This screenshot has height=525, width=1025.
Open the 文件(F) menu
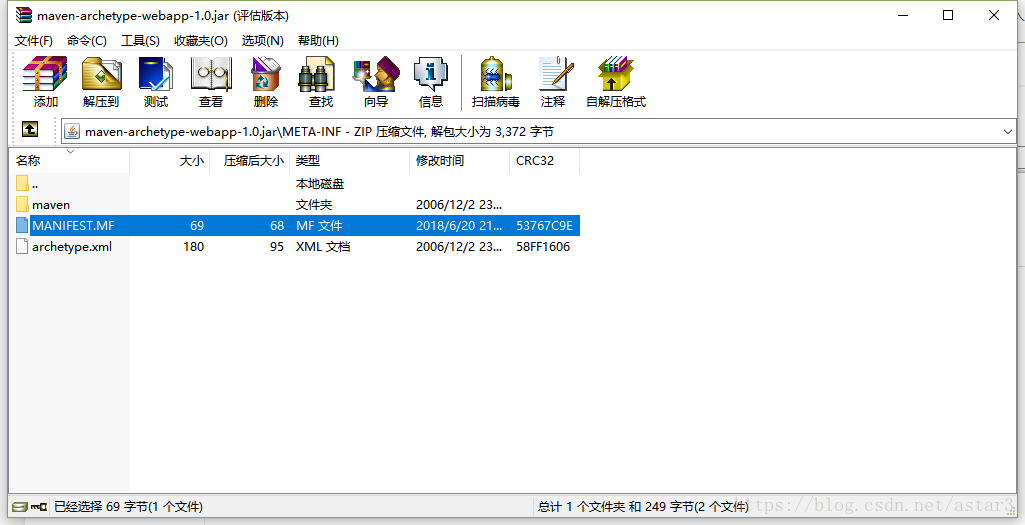(x=34, y=41)
